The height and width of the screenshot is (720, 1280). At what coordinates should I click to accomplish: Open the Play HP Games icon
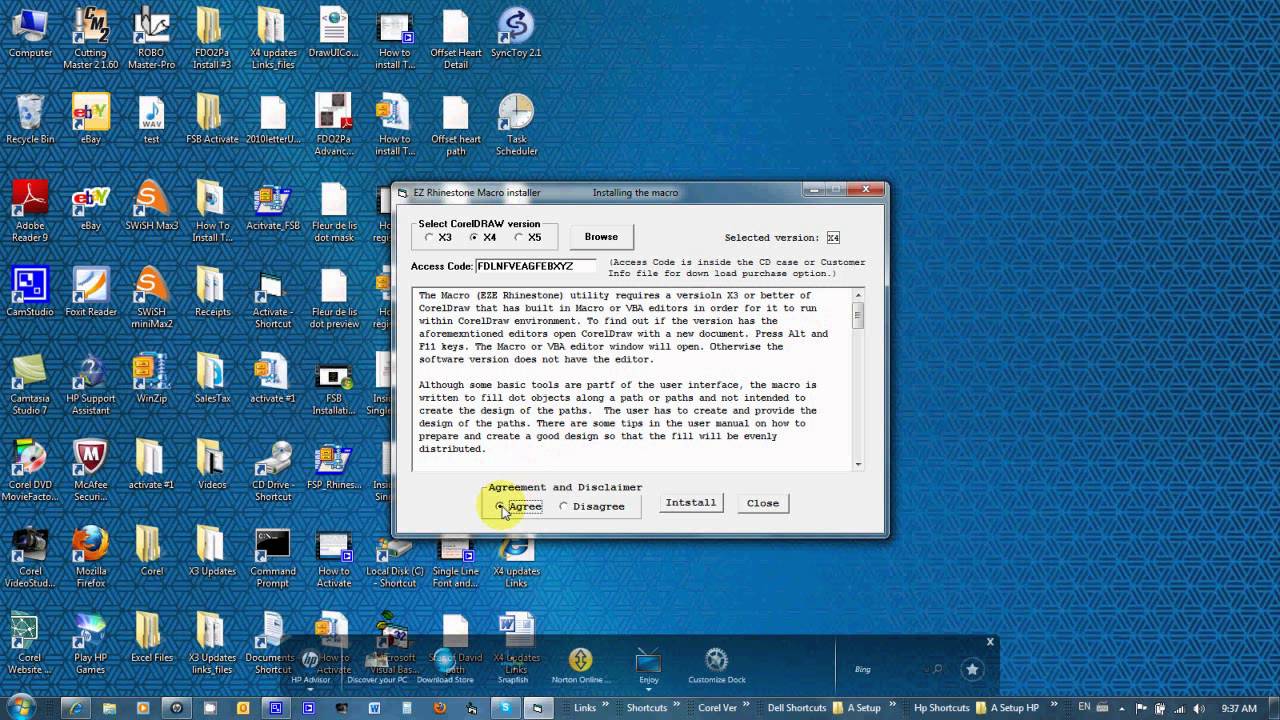click(91, 644)
